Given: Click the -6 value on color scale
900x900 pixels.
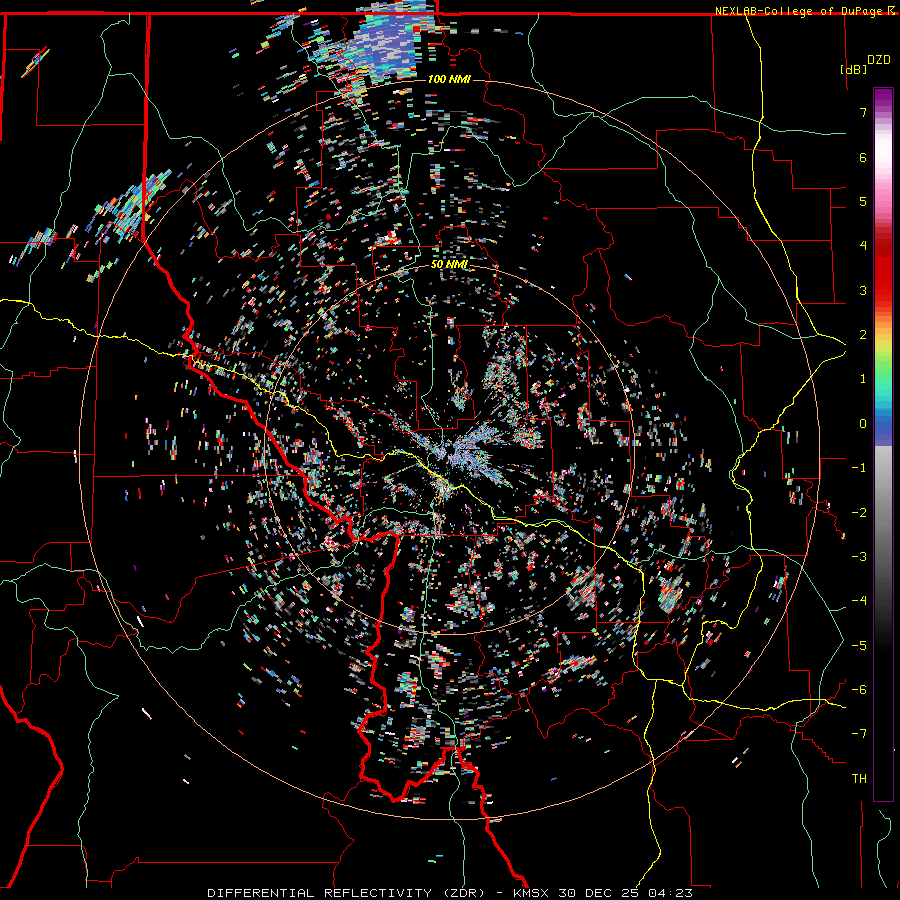Looking at the screenshot, I should tap(859, 690).
